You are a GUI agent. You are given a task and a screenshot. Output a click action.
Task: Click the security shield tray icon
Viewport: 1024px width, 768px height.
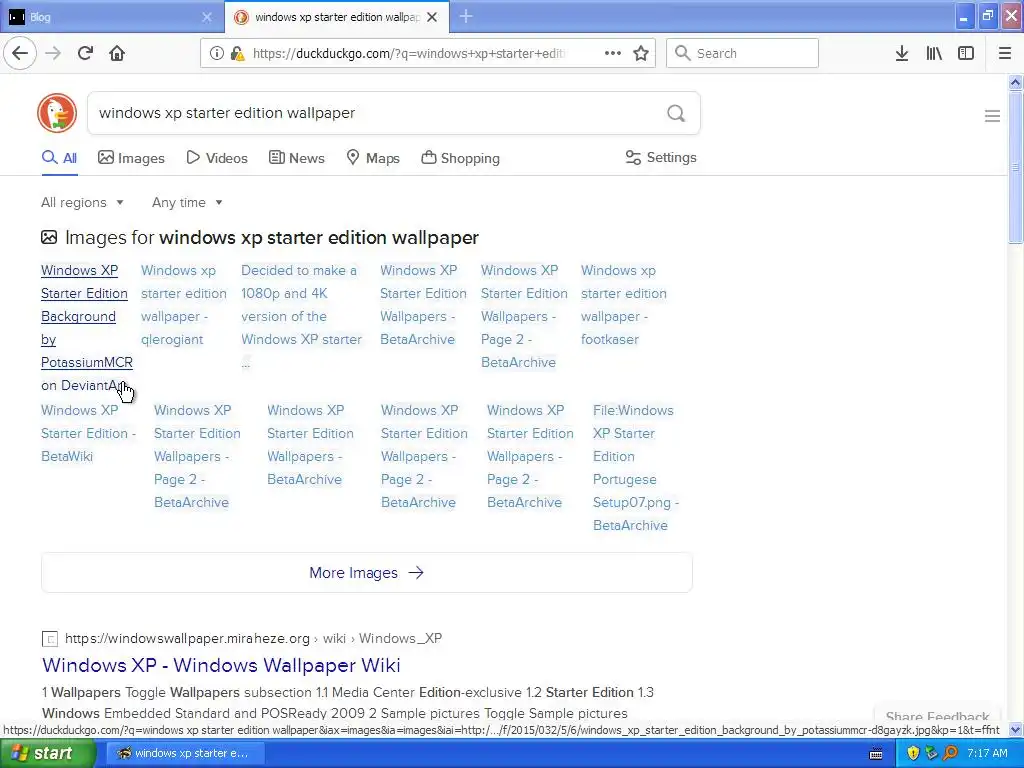[913, 753]
